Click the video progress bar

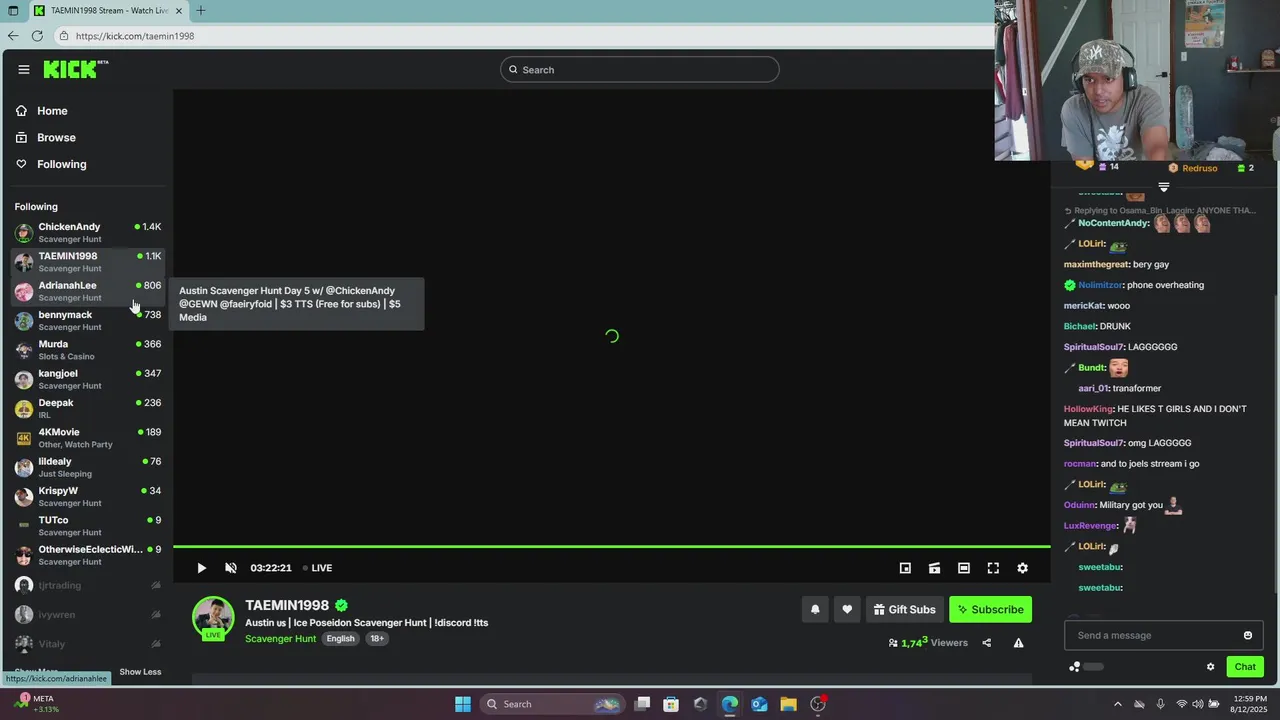point(612,547)
